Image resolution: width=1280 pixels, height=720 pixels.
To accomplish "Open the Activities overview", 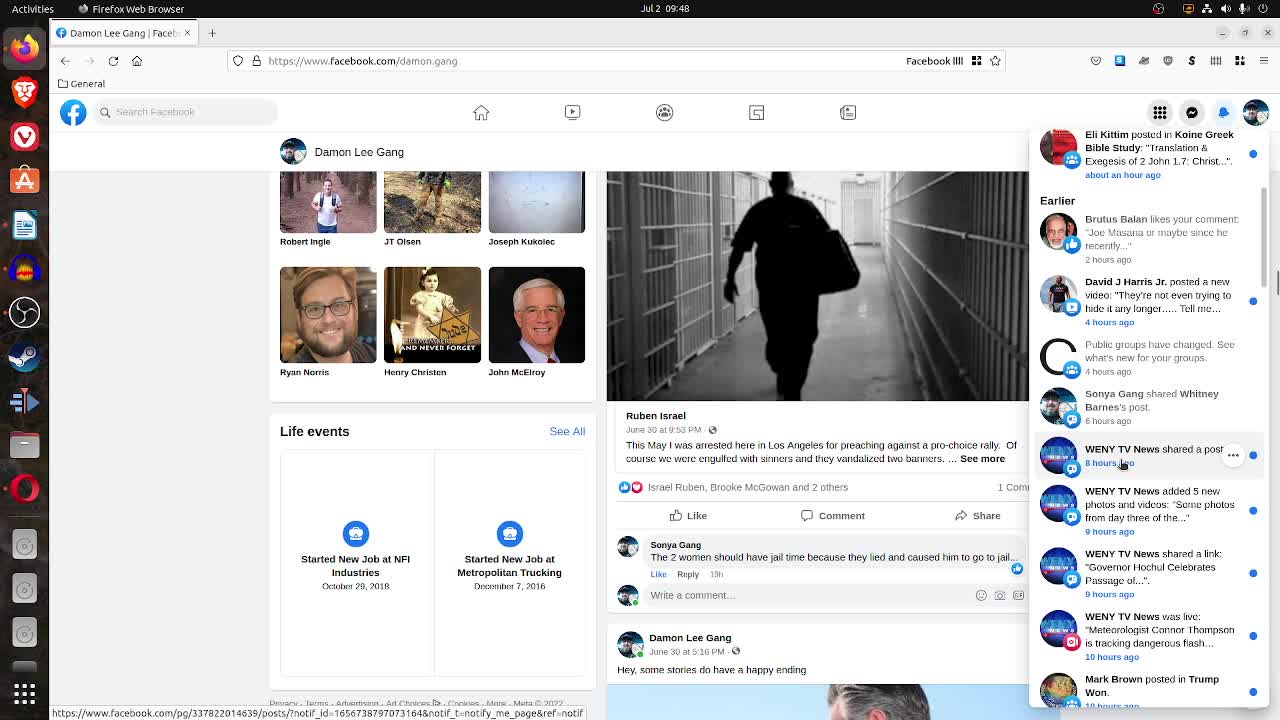I will point(33,9).
